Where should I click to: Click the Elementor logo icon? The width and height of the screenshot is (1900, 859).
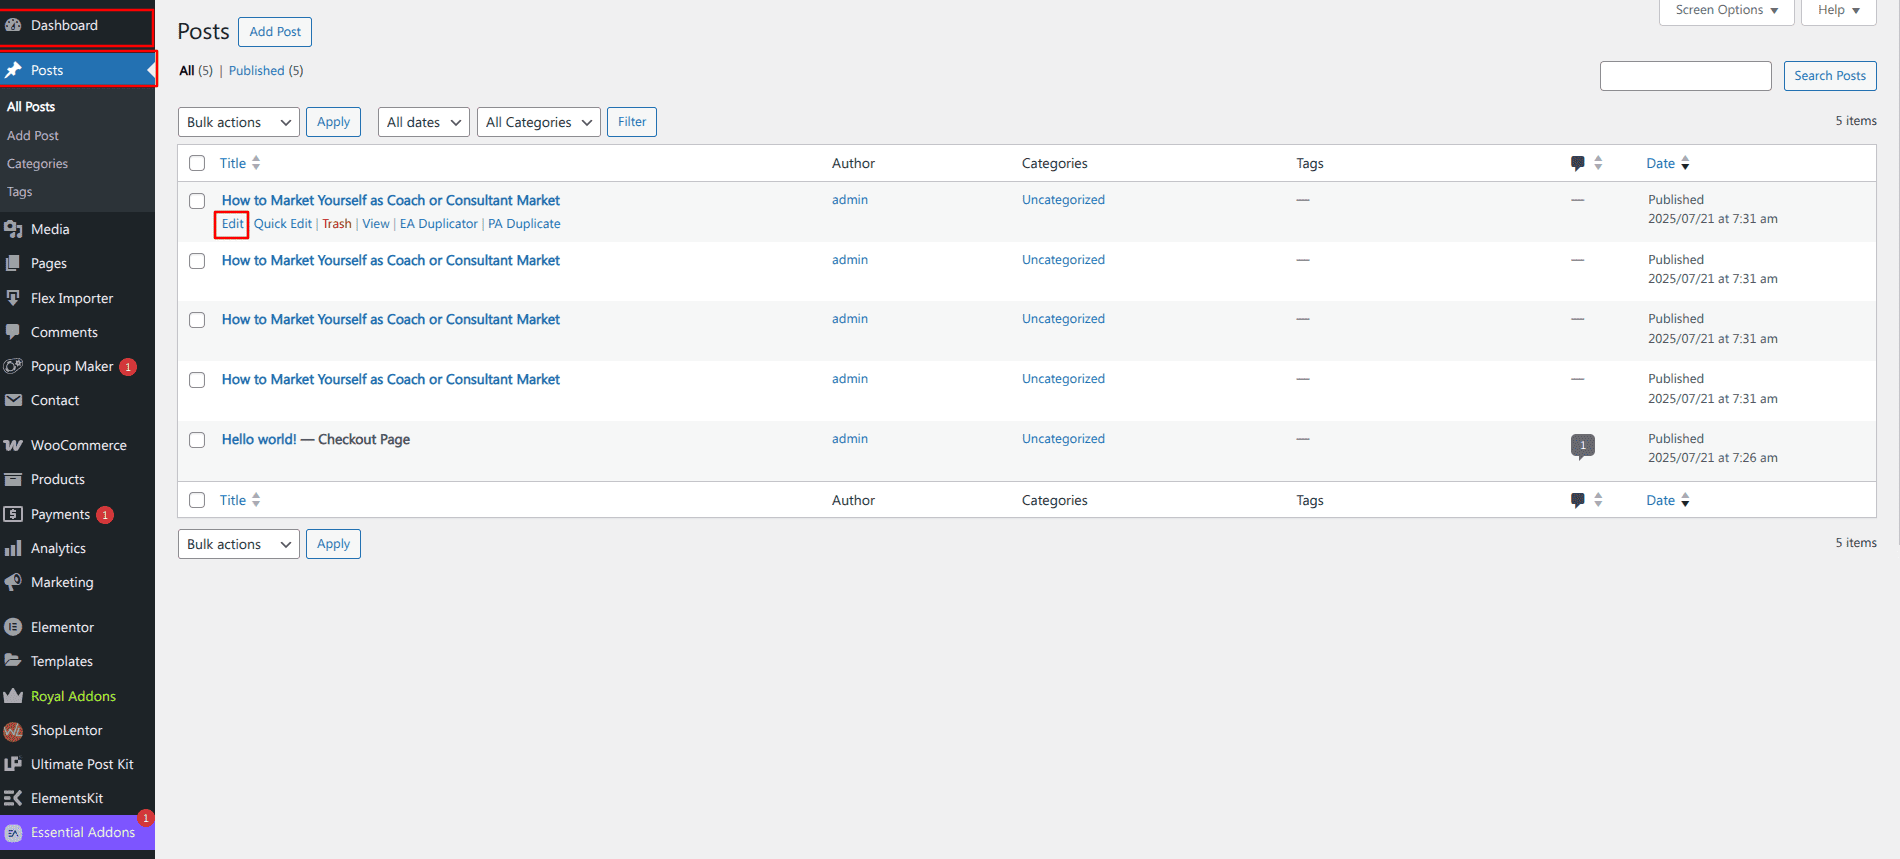(13, 627)
